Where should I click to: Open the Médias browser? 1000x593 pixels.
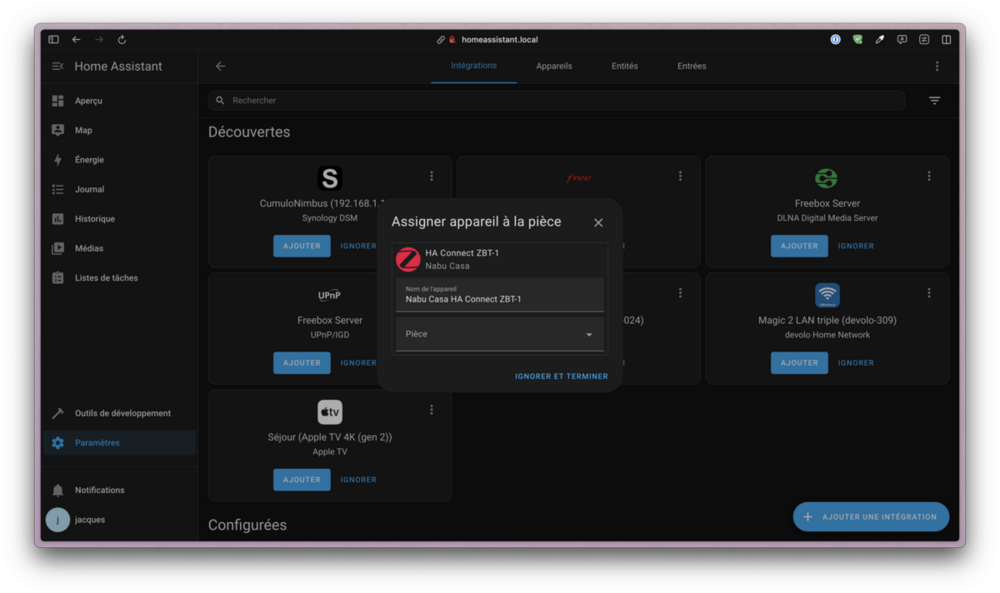point(89,248)
